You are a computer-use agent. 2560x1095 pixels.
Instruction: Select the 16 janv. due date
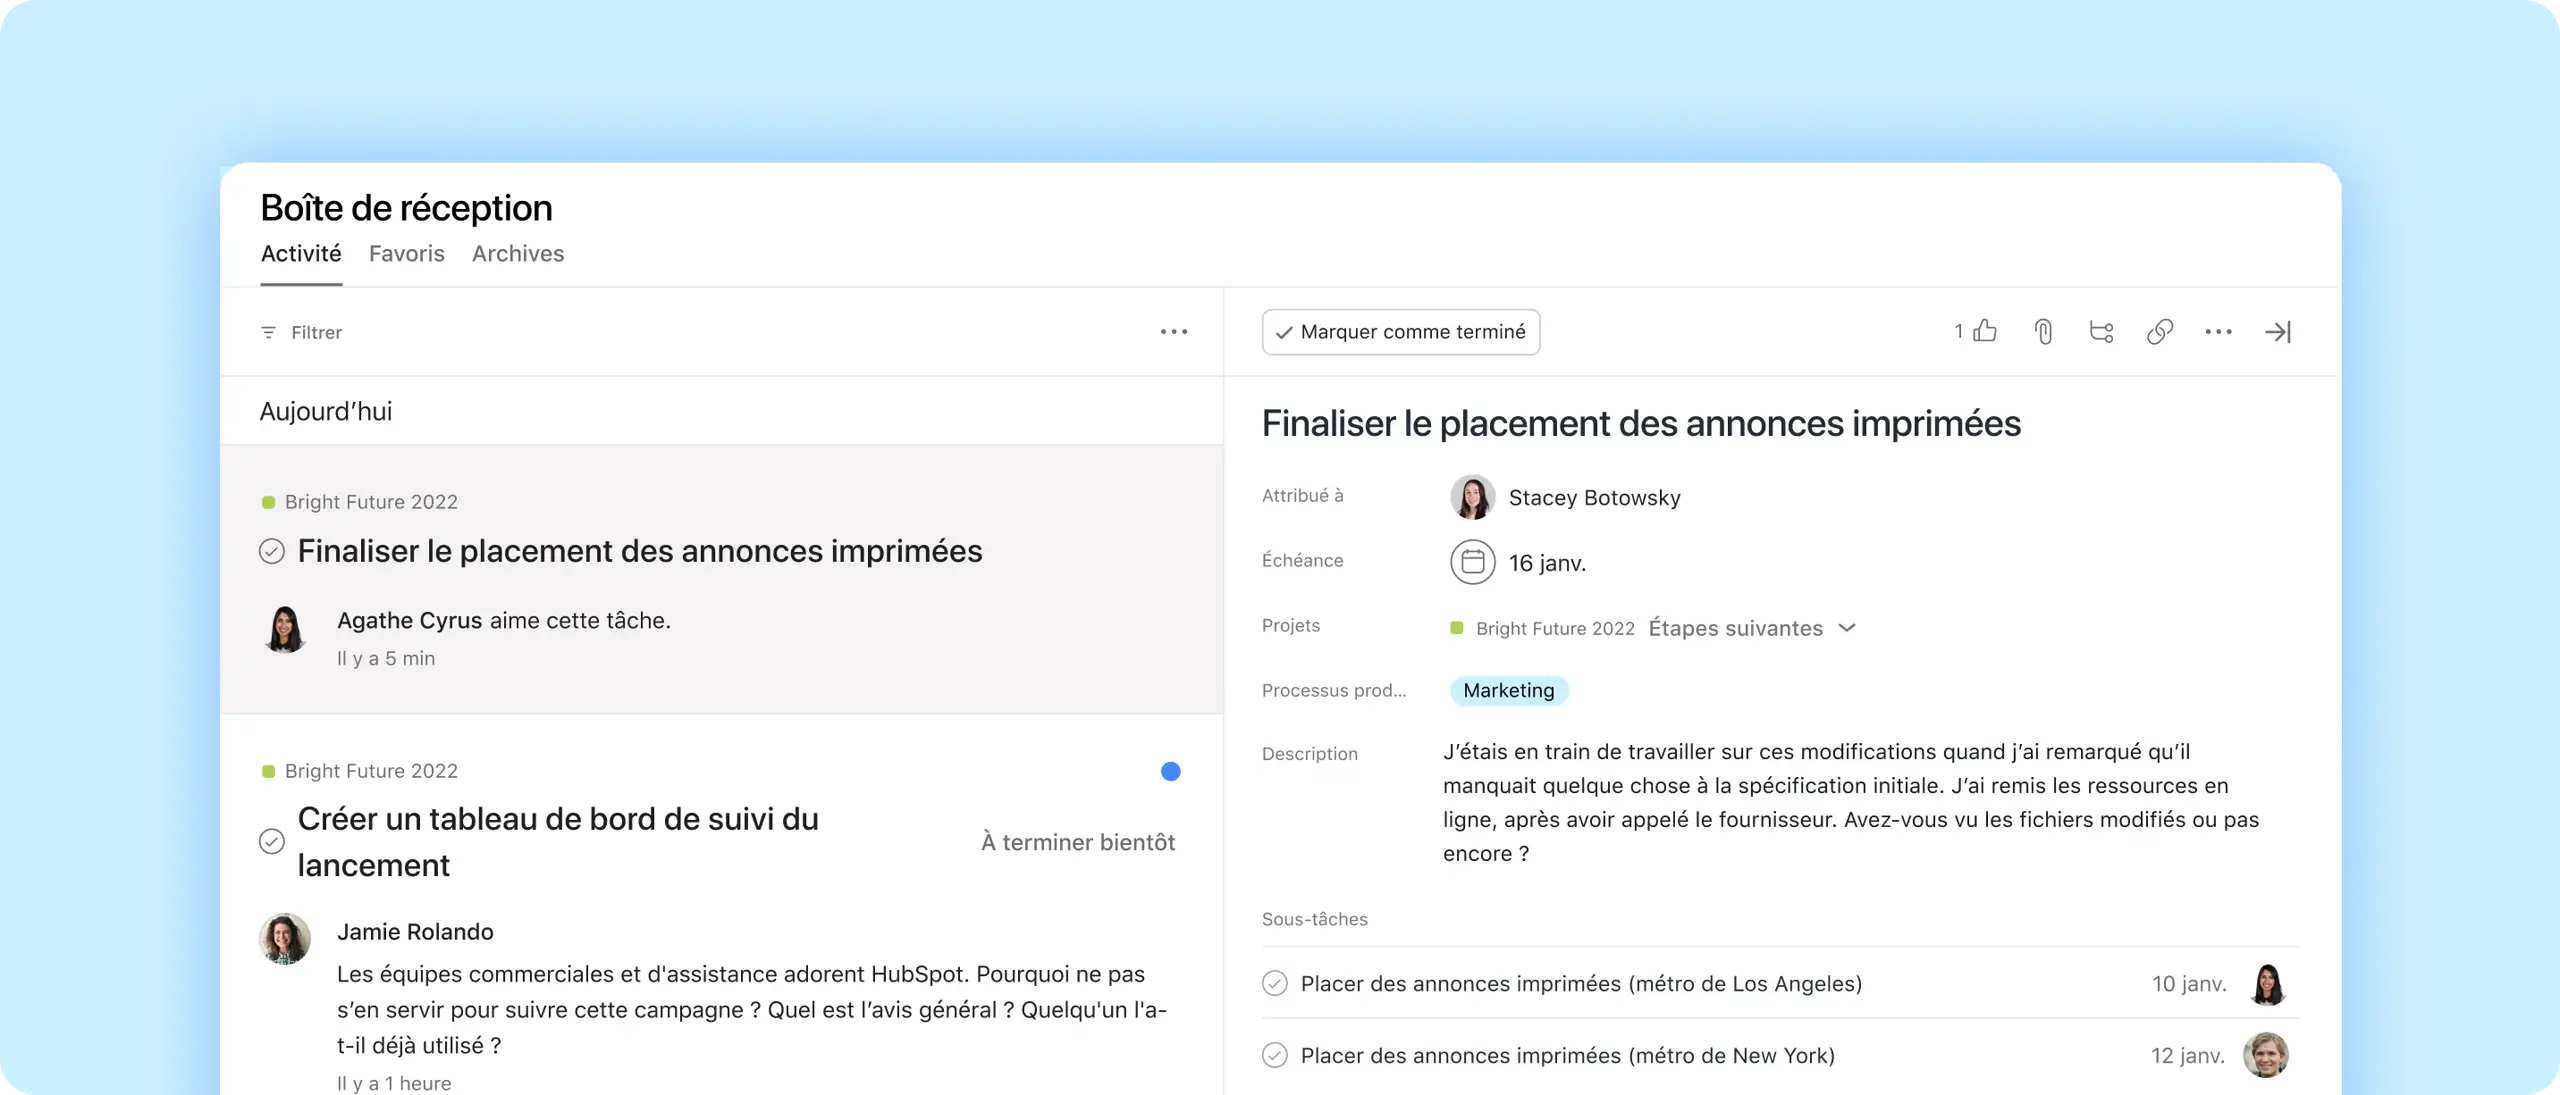point(1547,563)
